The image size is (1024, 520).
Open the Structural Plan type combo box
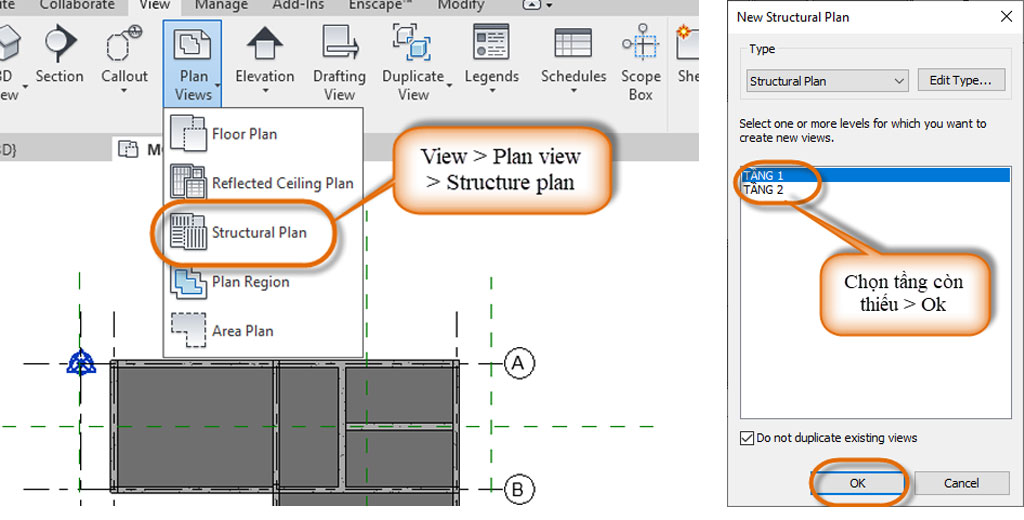pyautogui.click(x=827, y=81)
